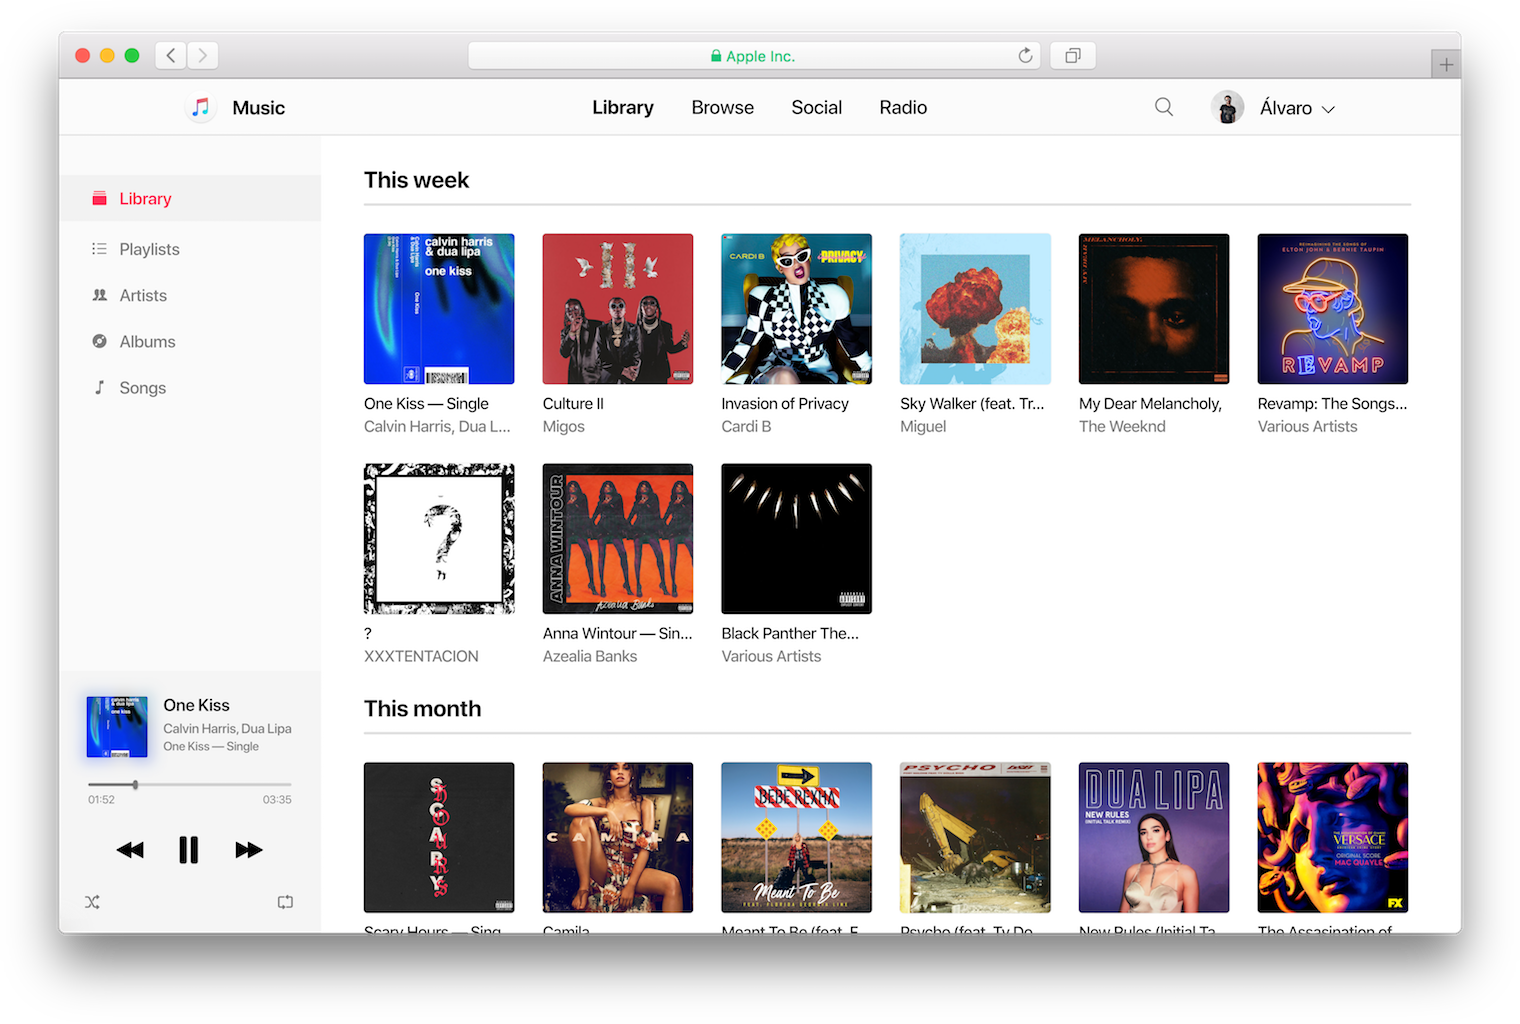Image resolution: width=1520 pixels, height=1024 pixels.
Task: Expand the Álvaro account dropdown chevron
Action: pos(1329,109)
